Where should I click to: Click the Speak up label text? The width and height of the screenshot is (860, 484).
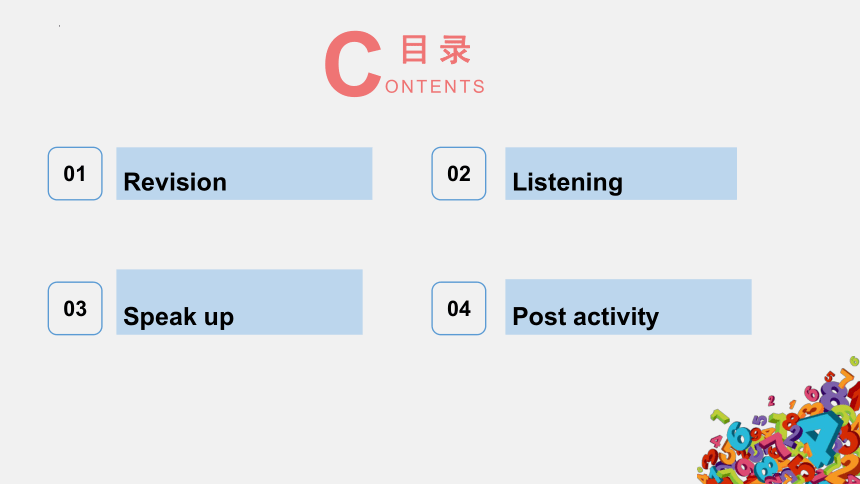pyautogui.click(x=178, y=317)
